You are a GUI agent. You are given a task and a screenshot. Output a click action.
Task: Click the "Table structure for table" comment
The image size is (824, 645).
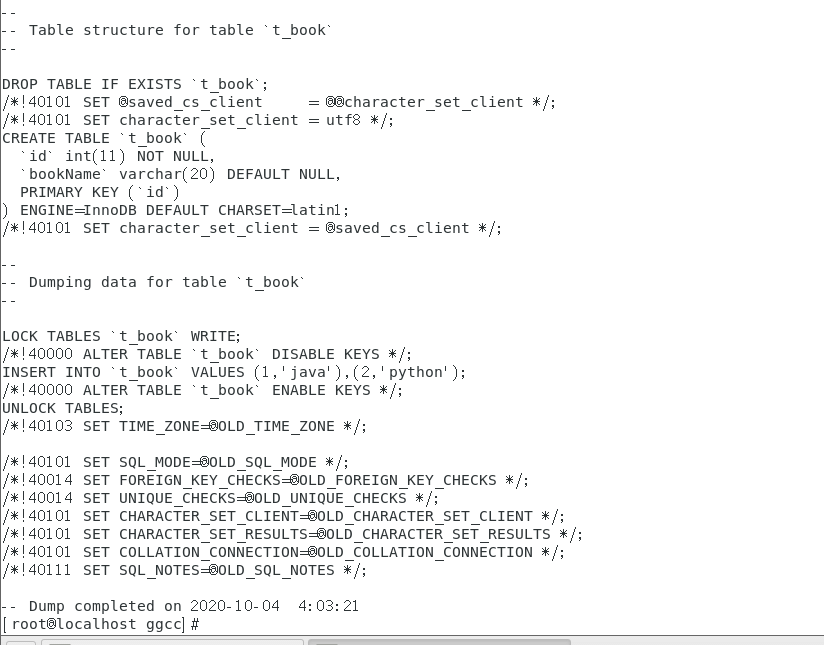[x=167, y=30]
